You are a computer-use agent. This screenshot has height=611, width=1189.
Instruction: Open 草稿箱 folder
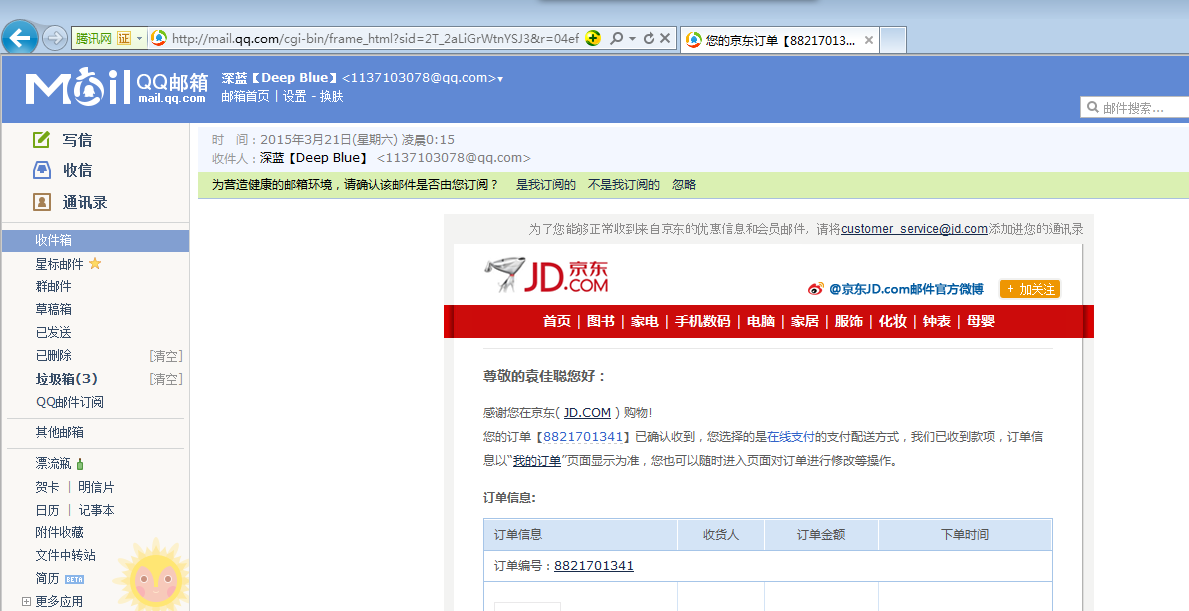53,309
